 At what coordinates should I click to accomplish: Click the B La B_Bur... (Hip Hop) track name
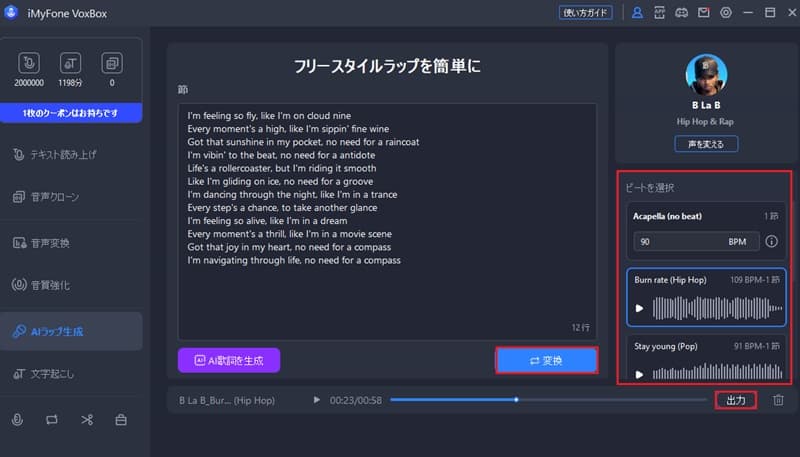tap(227, 400)
